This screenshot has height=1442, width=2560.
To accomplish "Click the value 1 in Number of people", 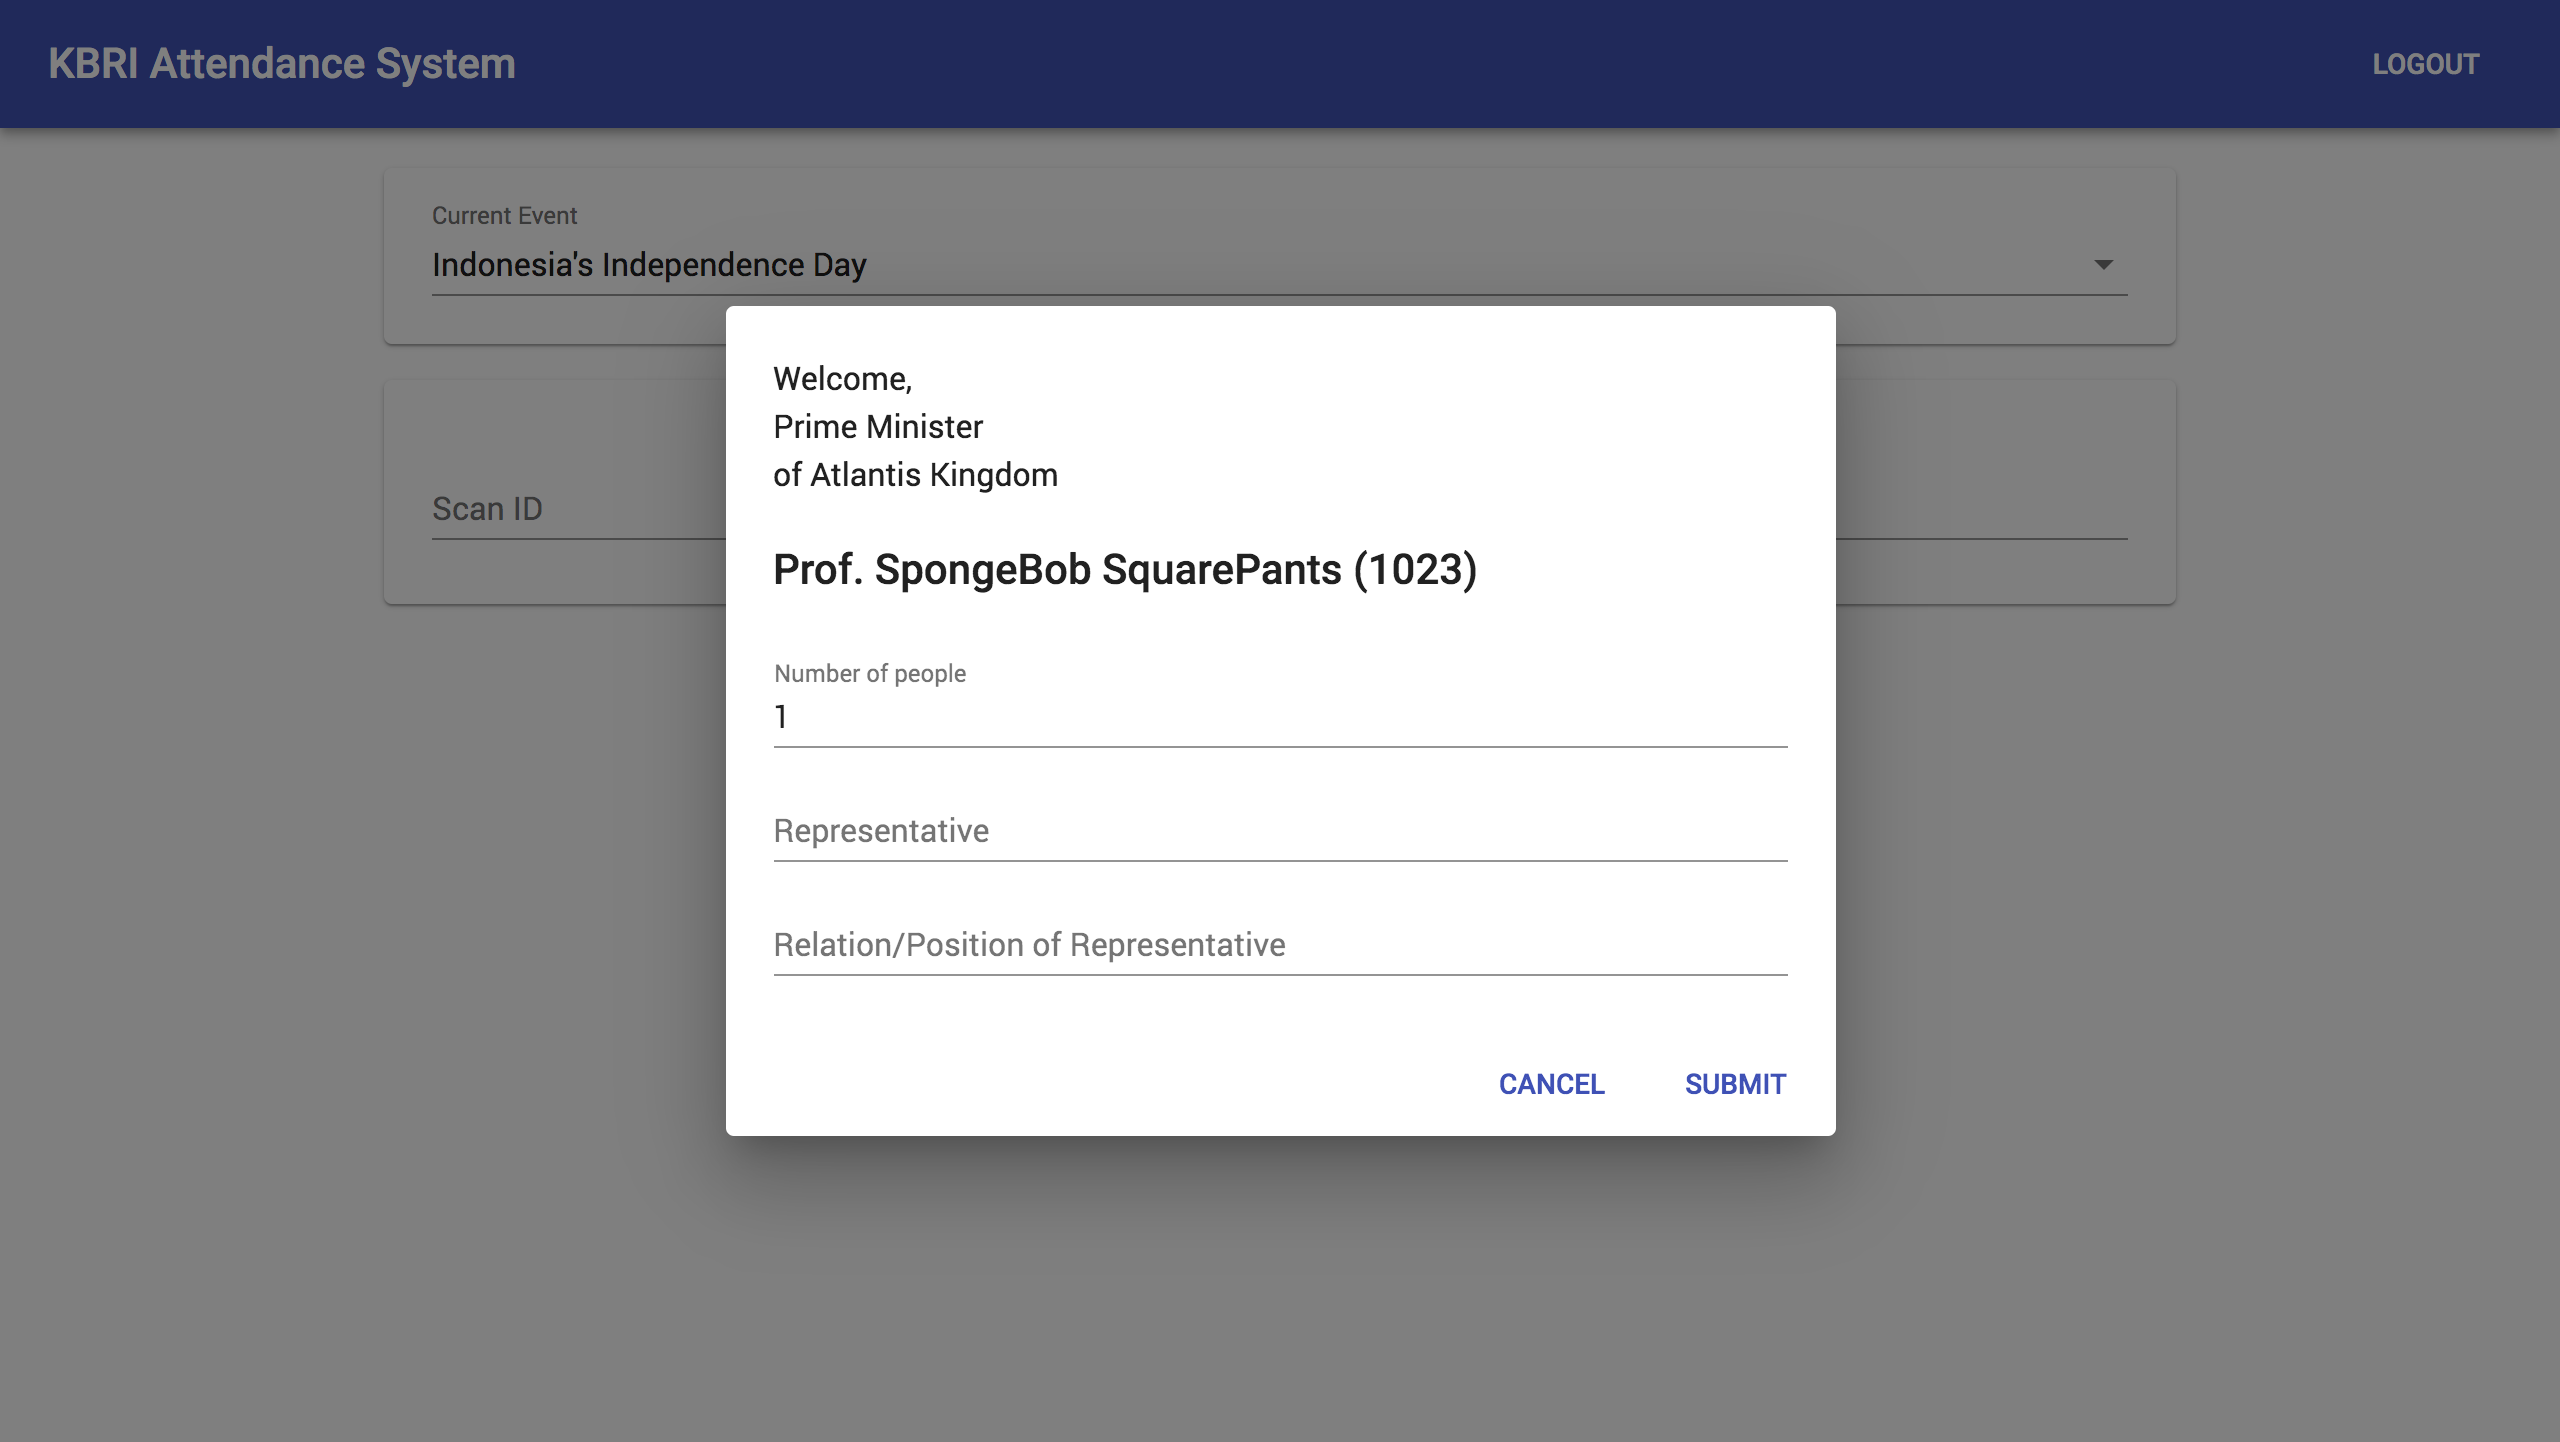I will tap(780, 717).
